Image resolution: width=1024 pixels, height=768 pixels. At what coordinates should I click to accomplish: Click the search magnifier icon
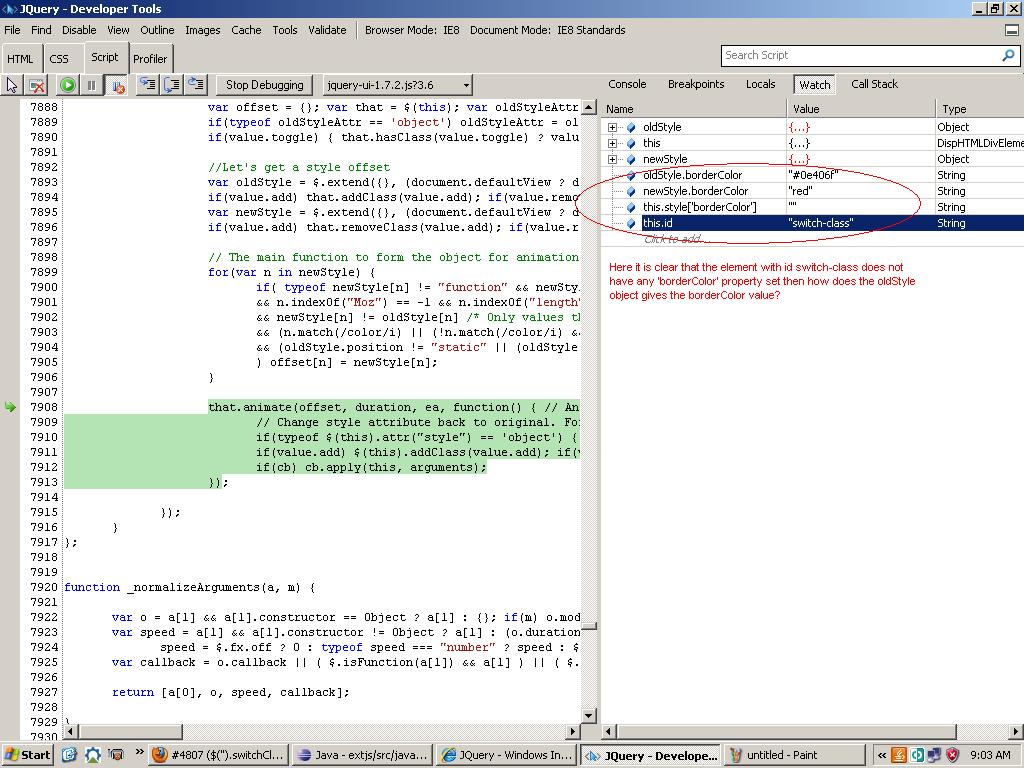[1008, 56]
